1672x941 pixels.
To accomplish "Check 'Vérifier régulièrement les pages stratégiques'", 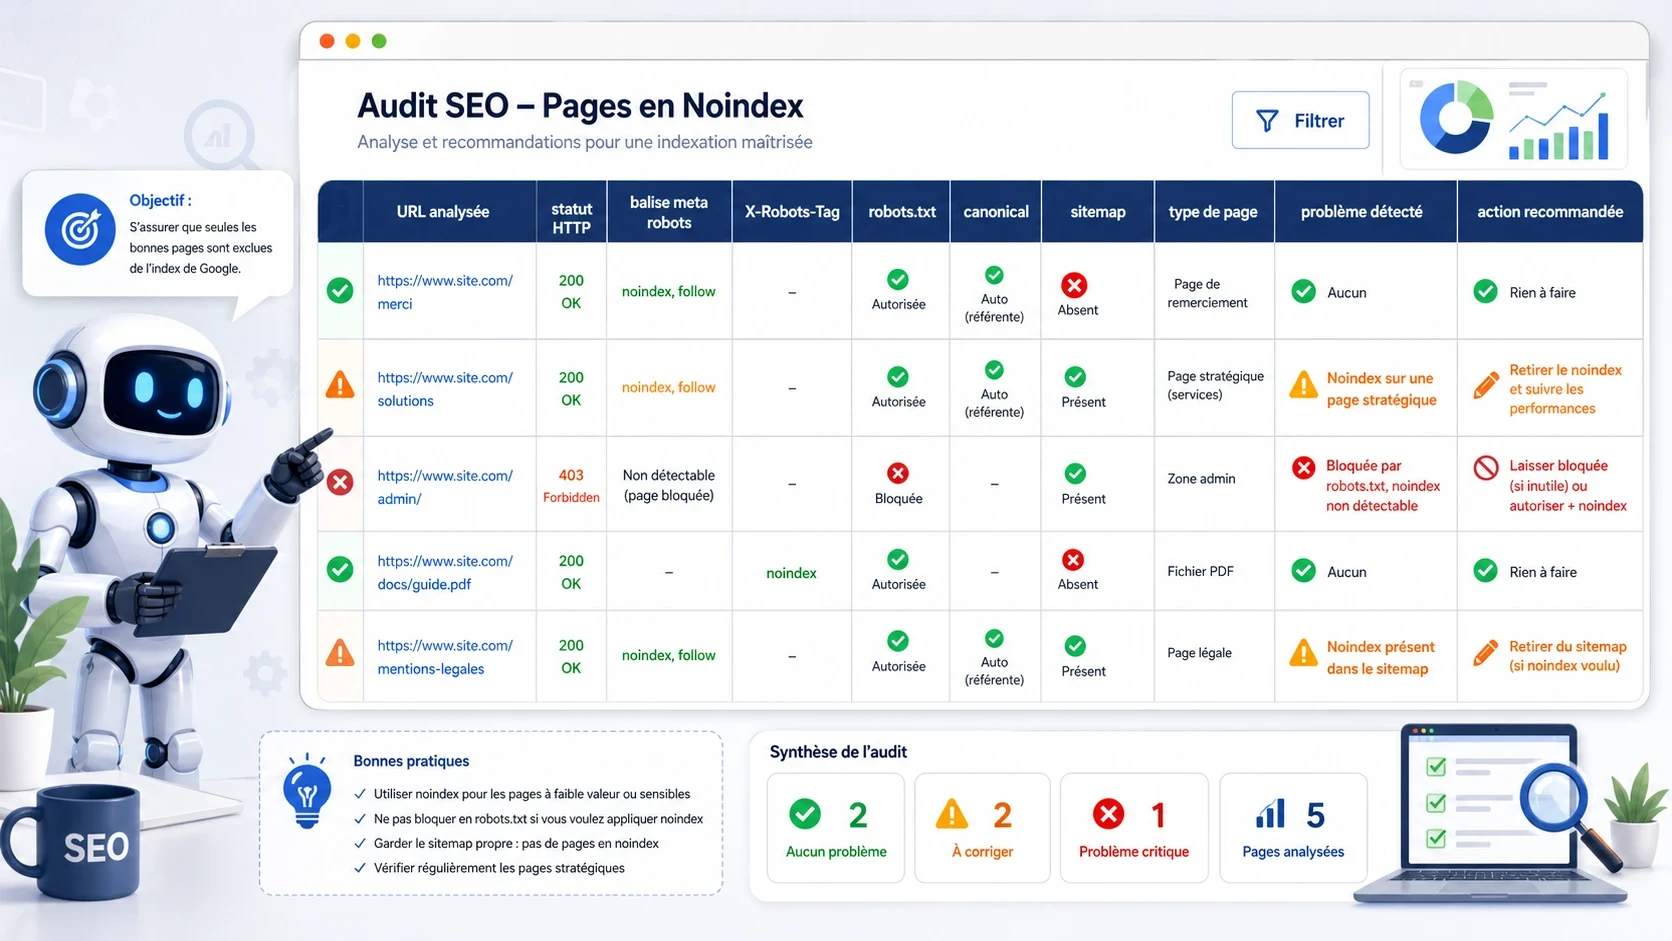I will [359, 868].
